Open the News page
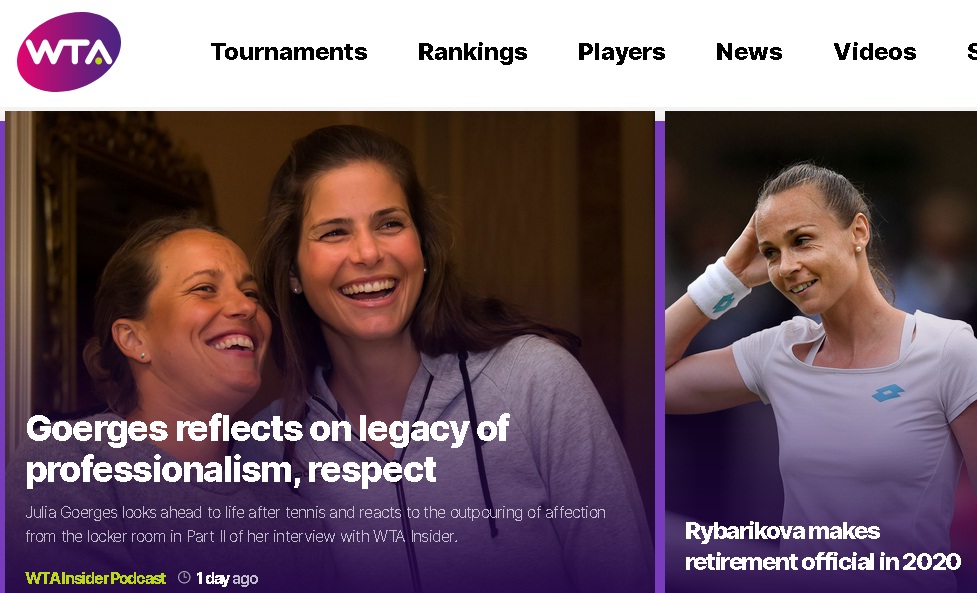Viewport: 977px width, 593px height. 749,52
